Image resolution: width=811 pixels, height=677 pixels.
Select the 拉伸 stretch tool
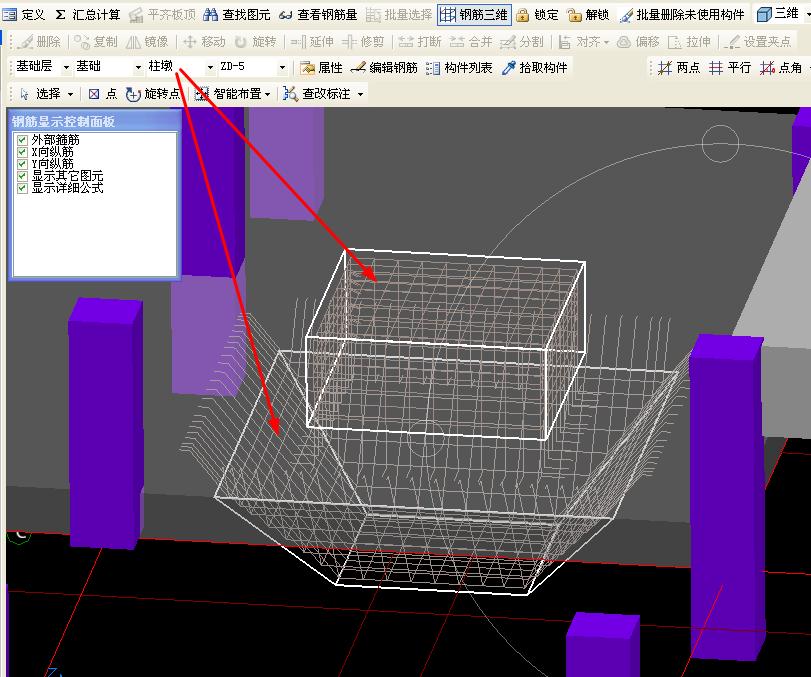click(x=689, y=41)
